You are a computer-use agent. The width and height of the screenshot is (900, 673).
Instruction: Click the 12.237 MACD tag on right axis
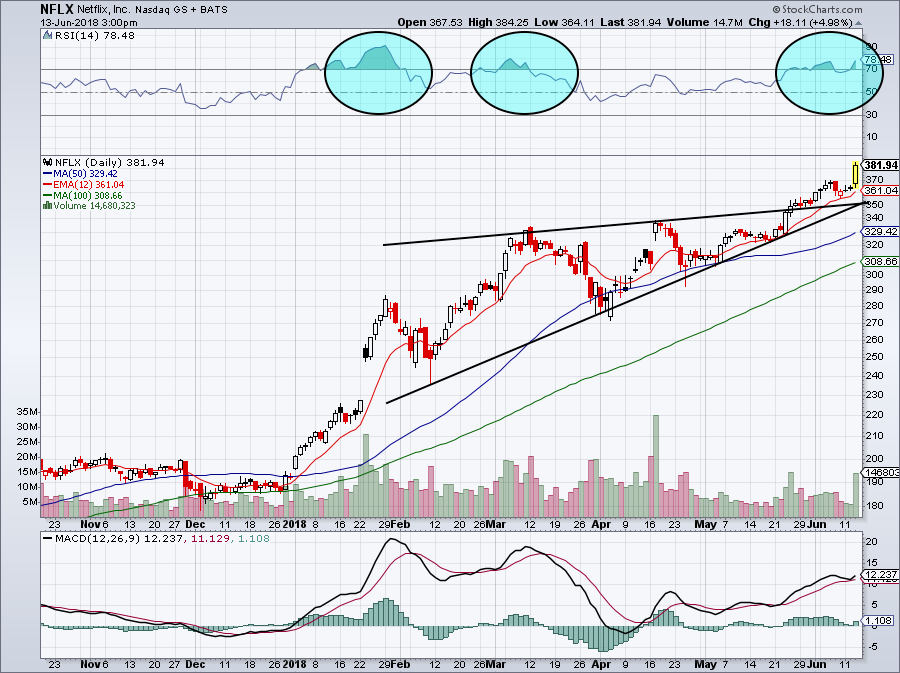[880, 575]
